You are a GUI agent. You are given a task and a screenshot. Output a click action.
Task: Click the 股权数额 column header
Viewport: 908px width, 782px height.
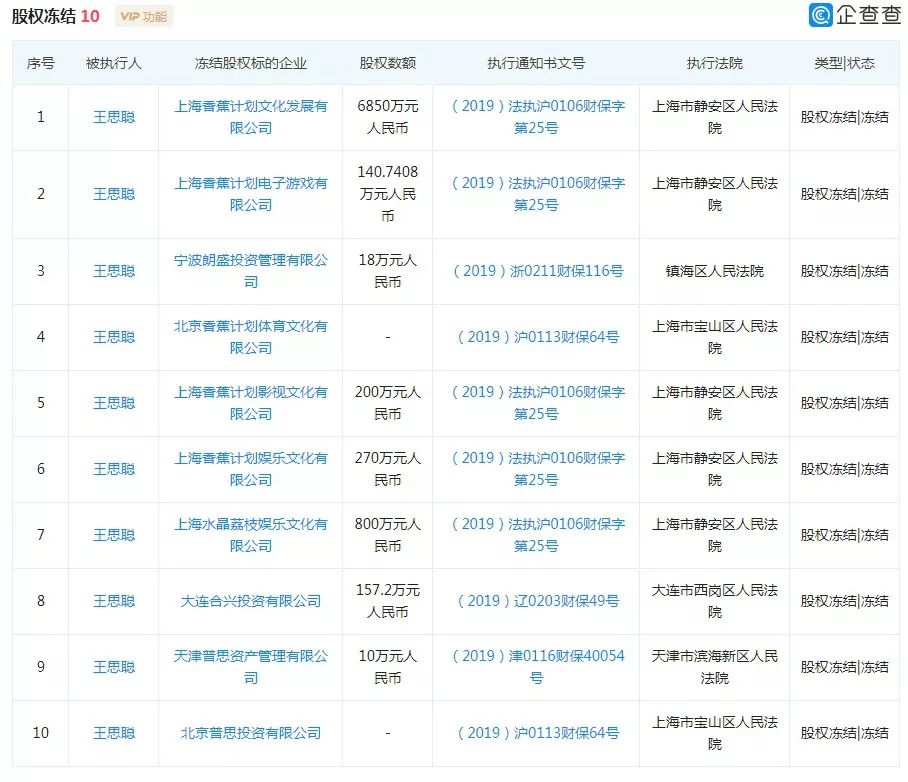[387, 63]
